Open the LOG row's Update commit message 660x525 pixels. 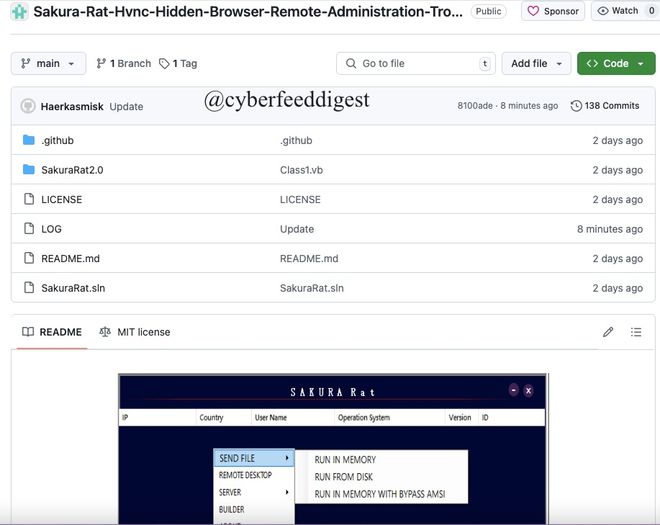[x=297, y=229]
